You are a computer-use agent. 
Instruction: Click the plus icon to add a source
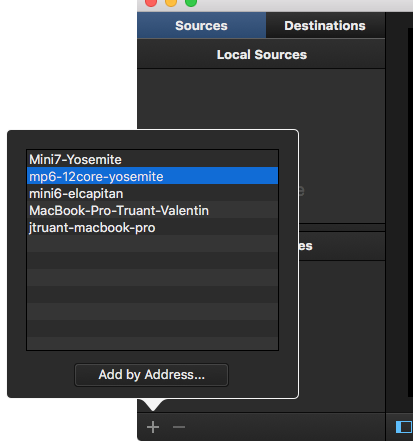click(x=153, y=427)
